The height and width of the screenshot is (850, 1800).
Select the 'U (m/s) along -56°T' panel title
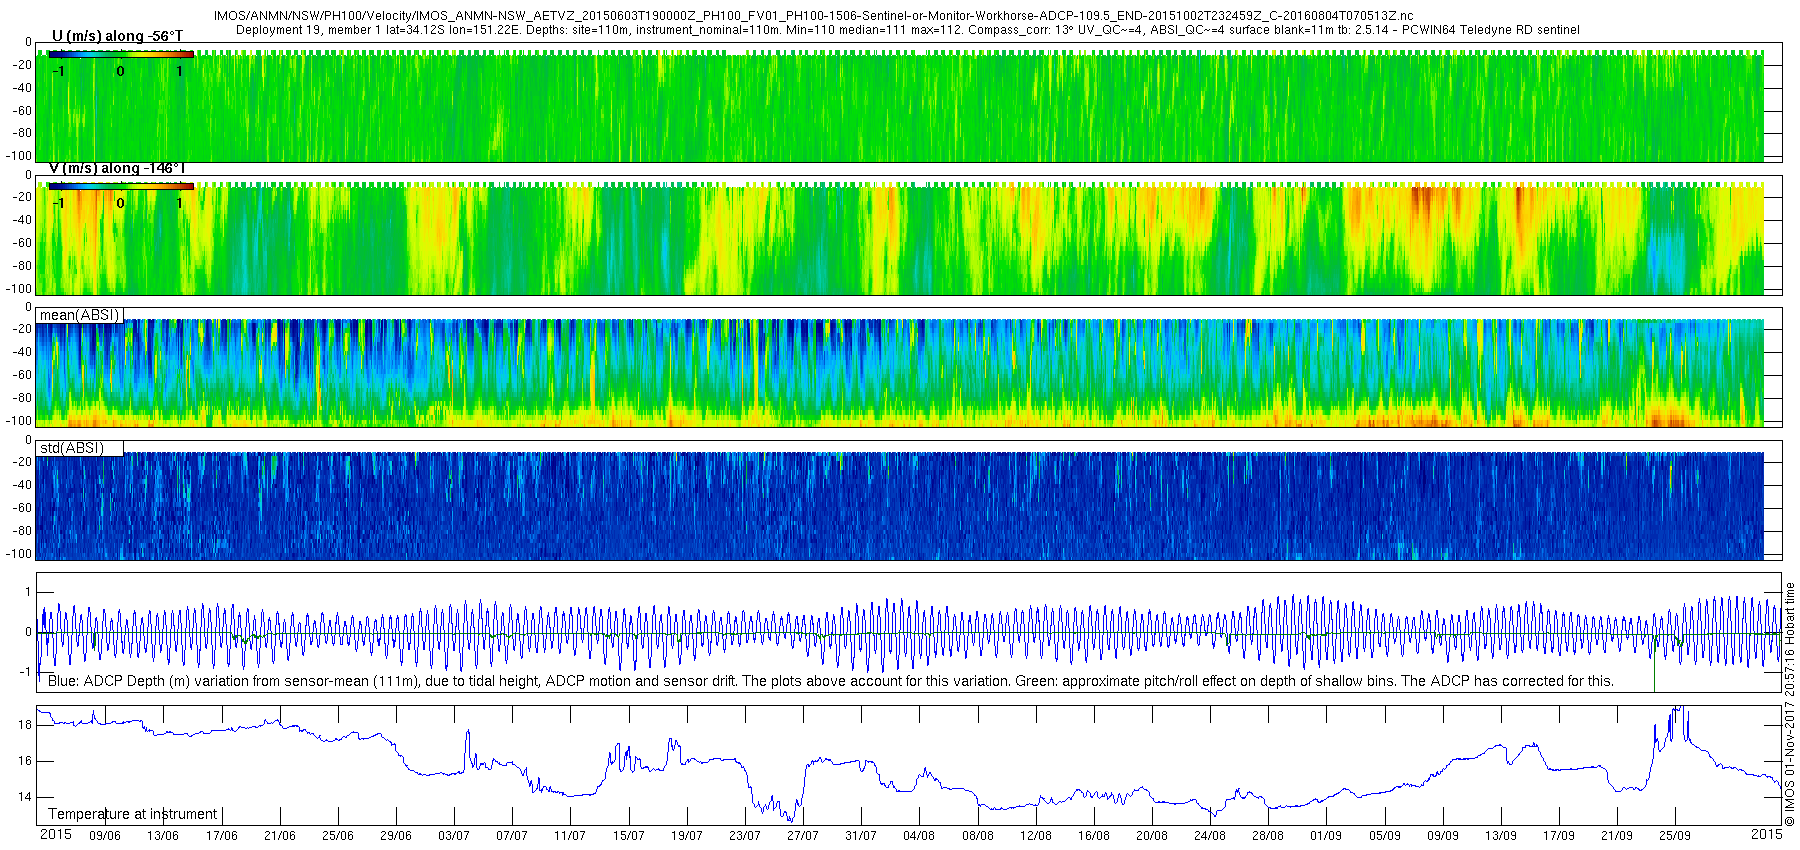click(117, 36)
